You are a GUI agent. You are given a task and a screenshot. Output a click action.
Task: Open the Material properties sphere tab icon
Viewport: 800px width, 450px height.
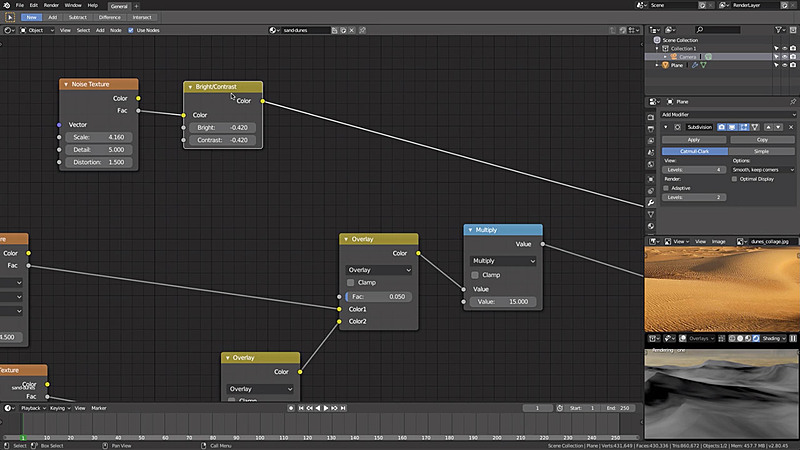pos(651,226)
